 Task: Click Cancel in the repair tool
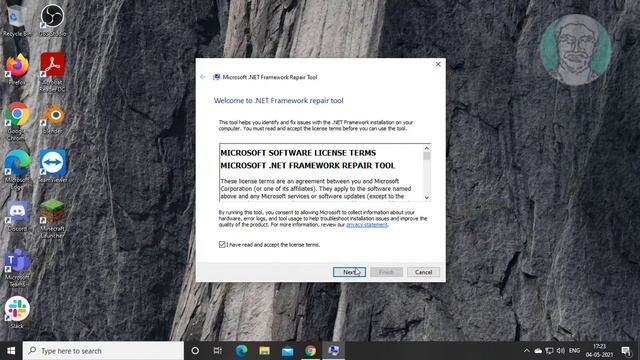click(x=423, y=272)
